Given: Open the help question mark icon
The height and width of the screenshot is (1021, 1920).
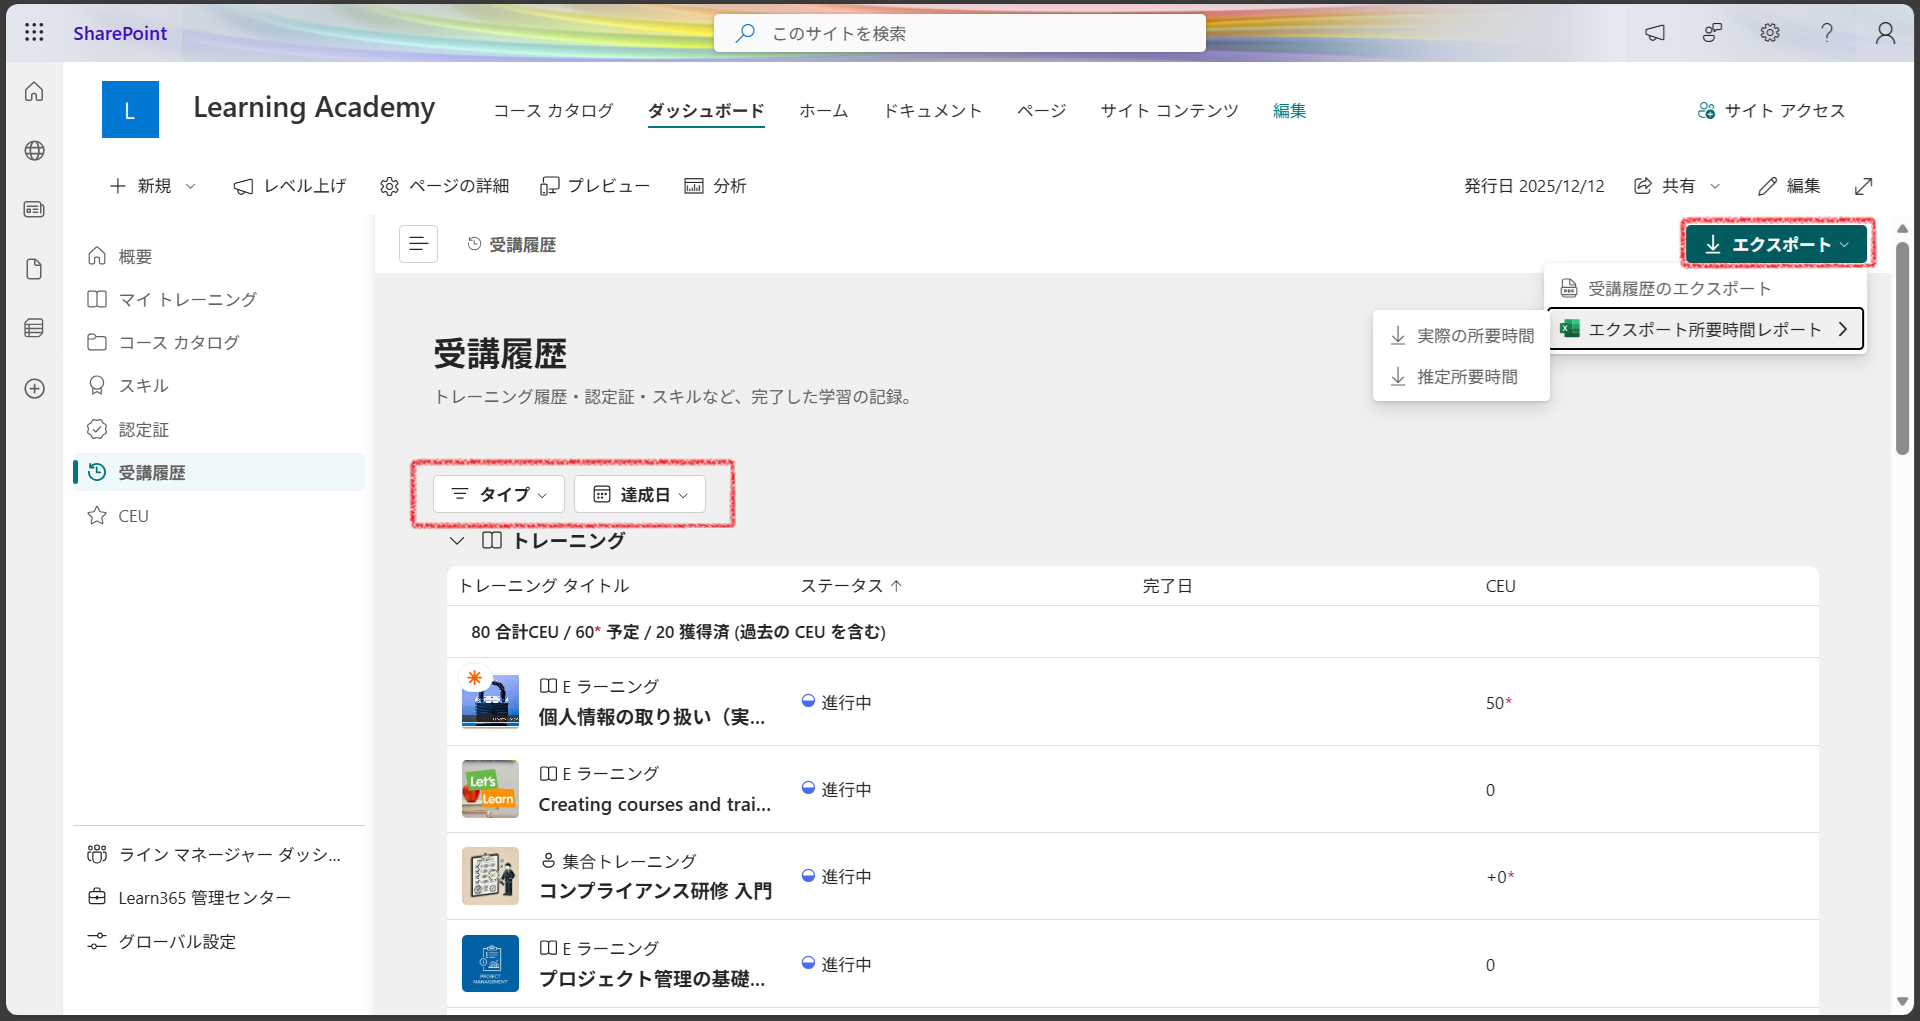Looking at the screenshot, I should pyautogui.click(x=1827, y=33).
